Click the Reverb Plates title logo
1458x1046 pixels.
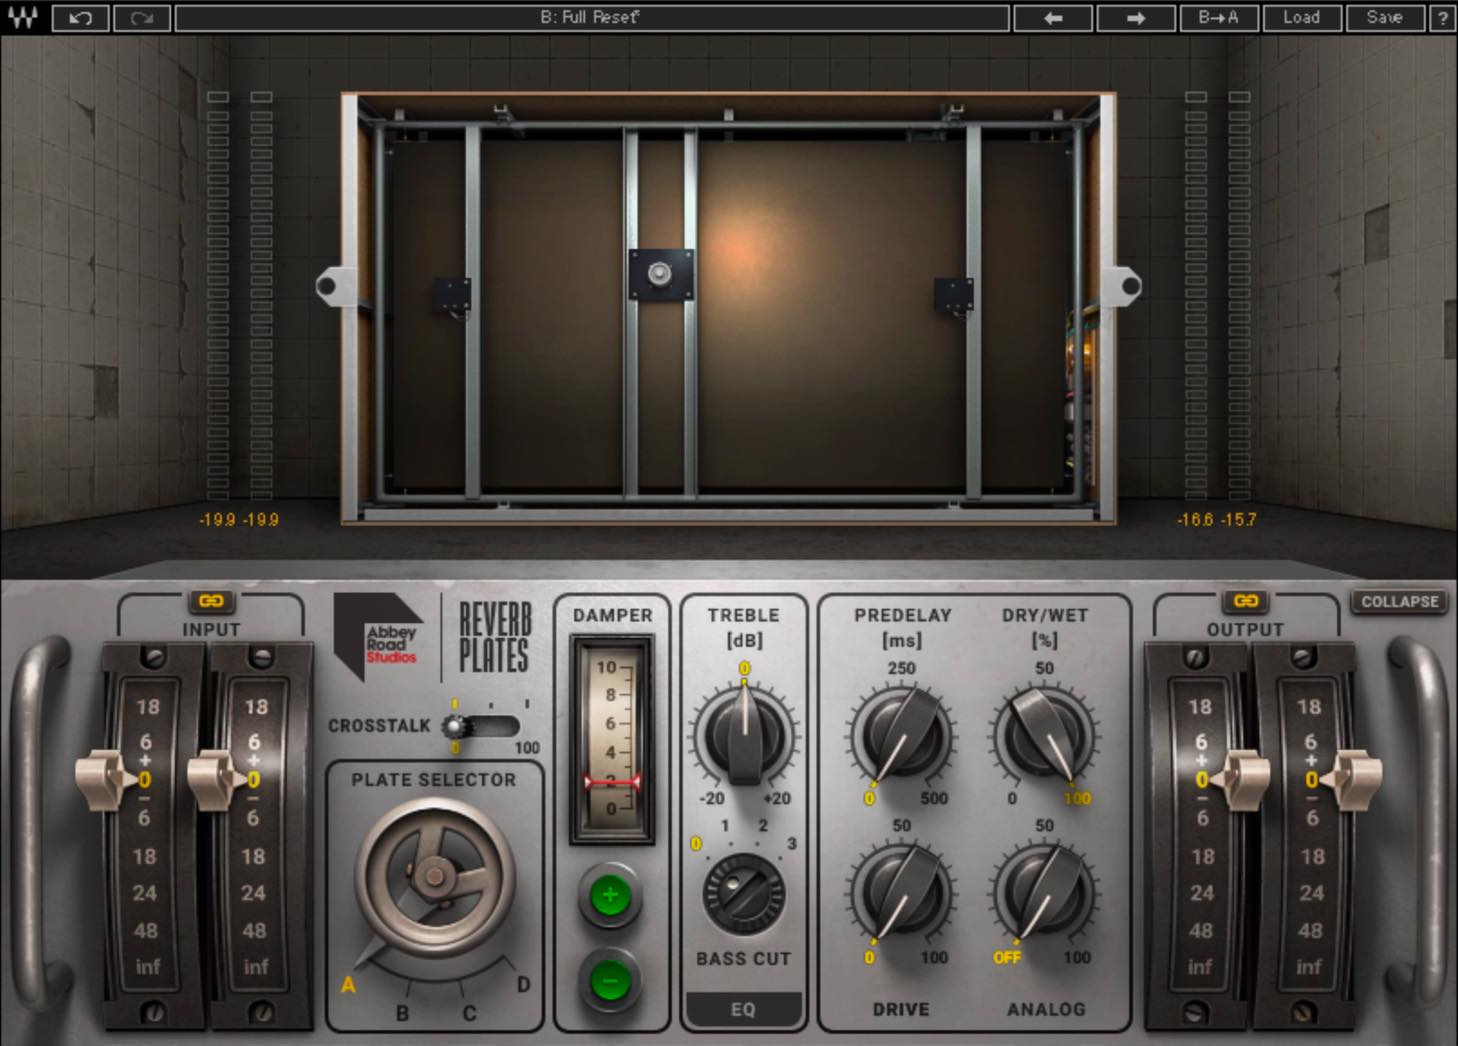point(494,637)
